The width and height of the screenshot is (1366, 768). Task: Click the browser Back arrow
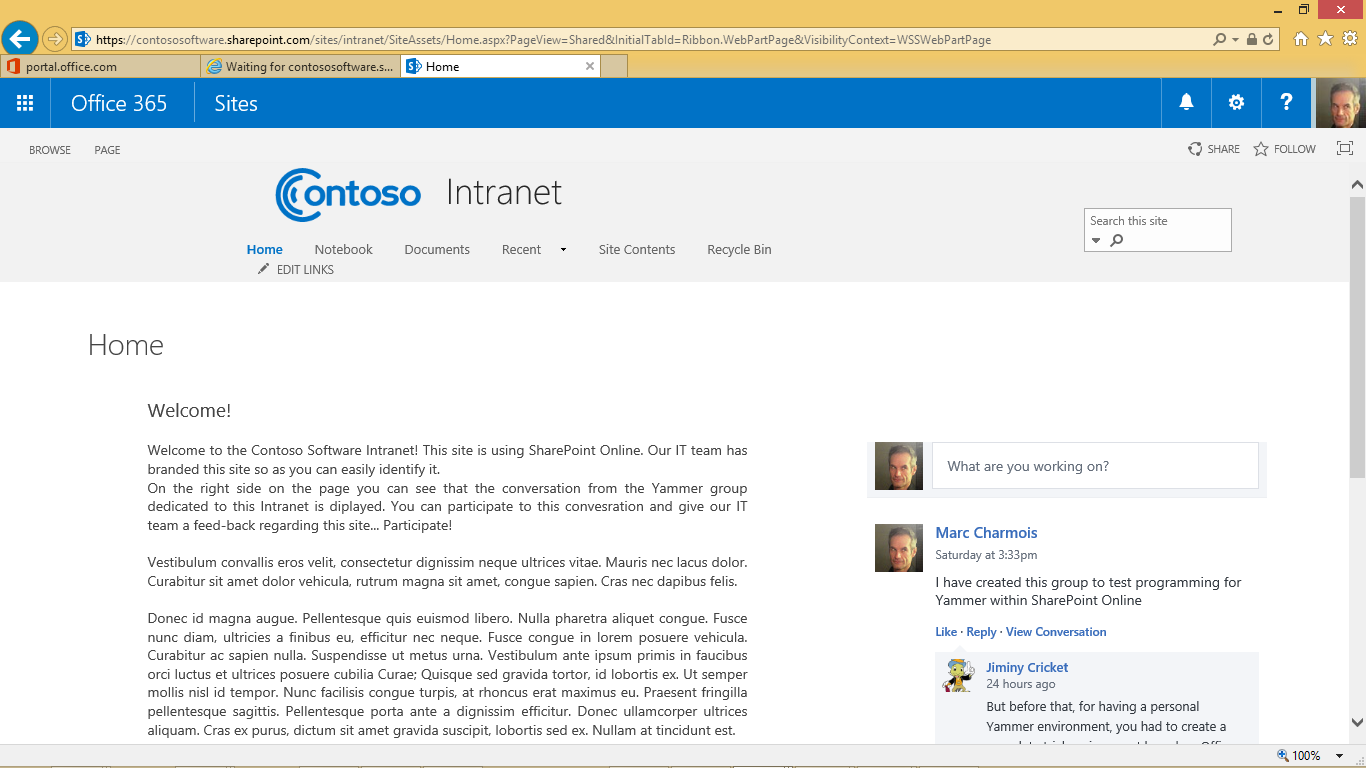click(20, 39)
